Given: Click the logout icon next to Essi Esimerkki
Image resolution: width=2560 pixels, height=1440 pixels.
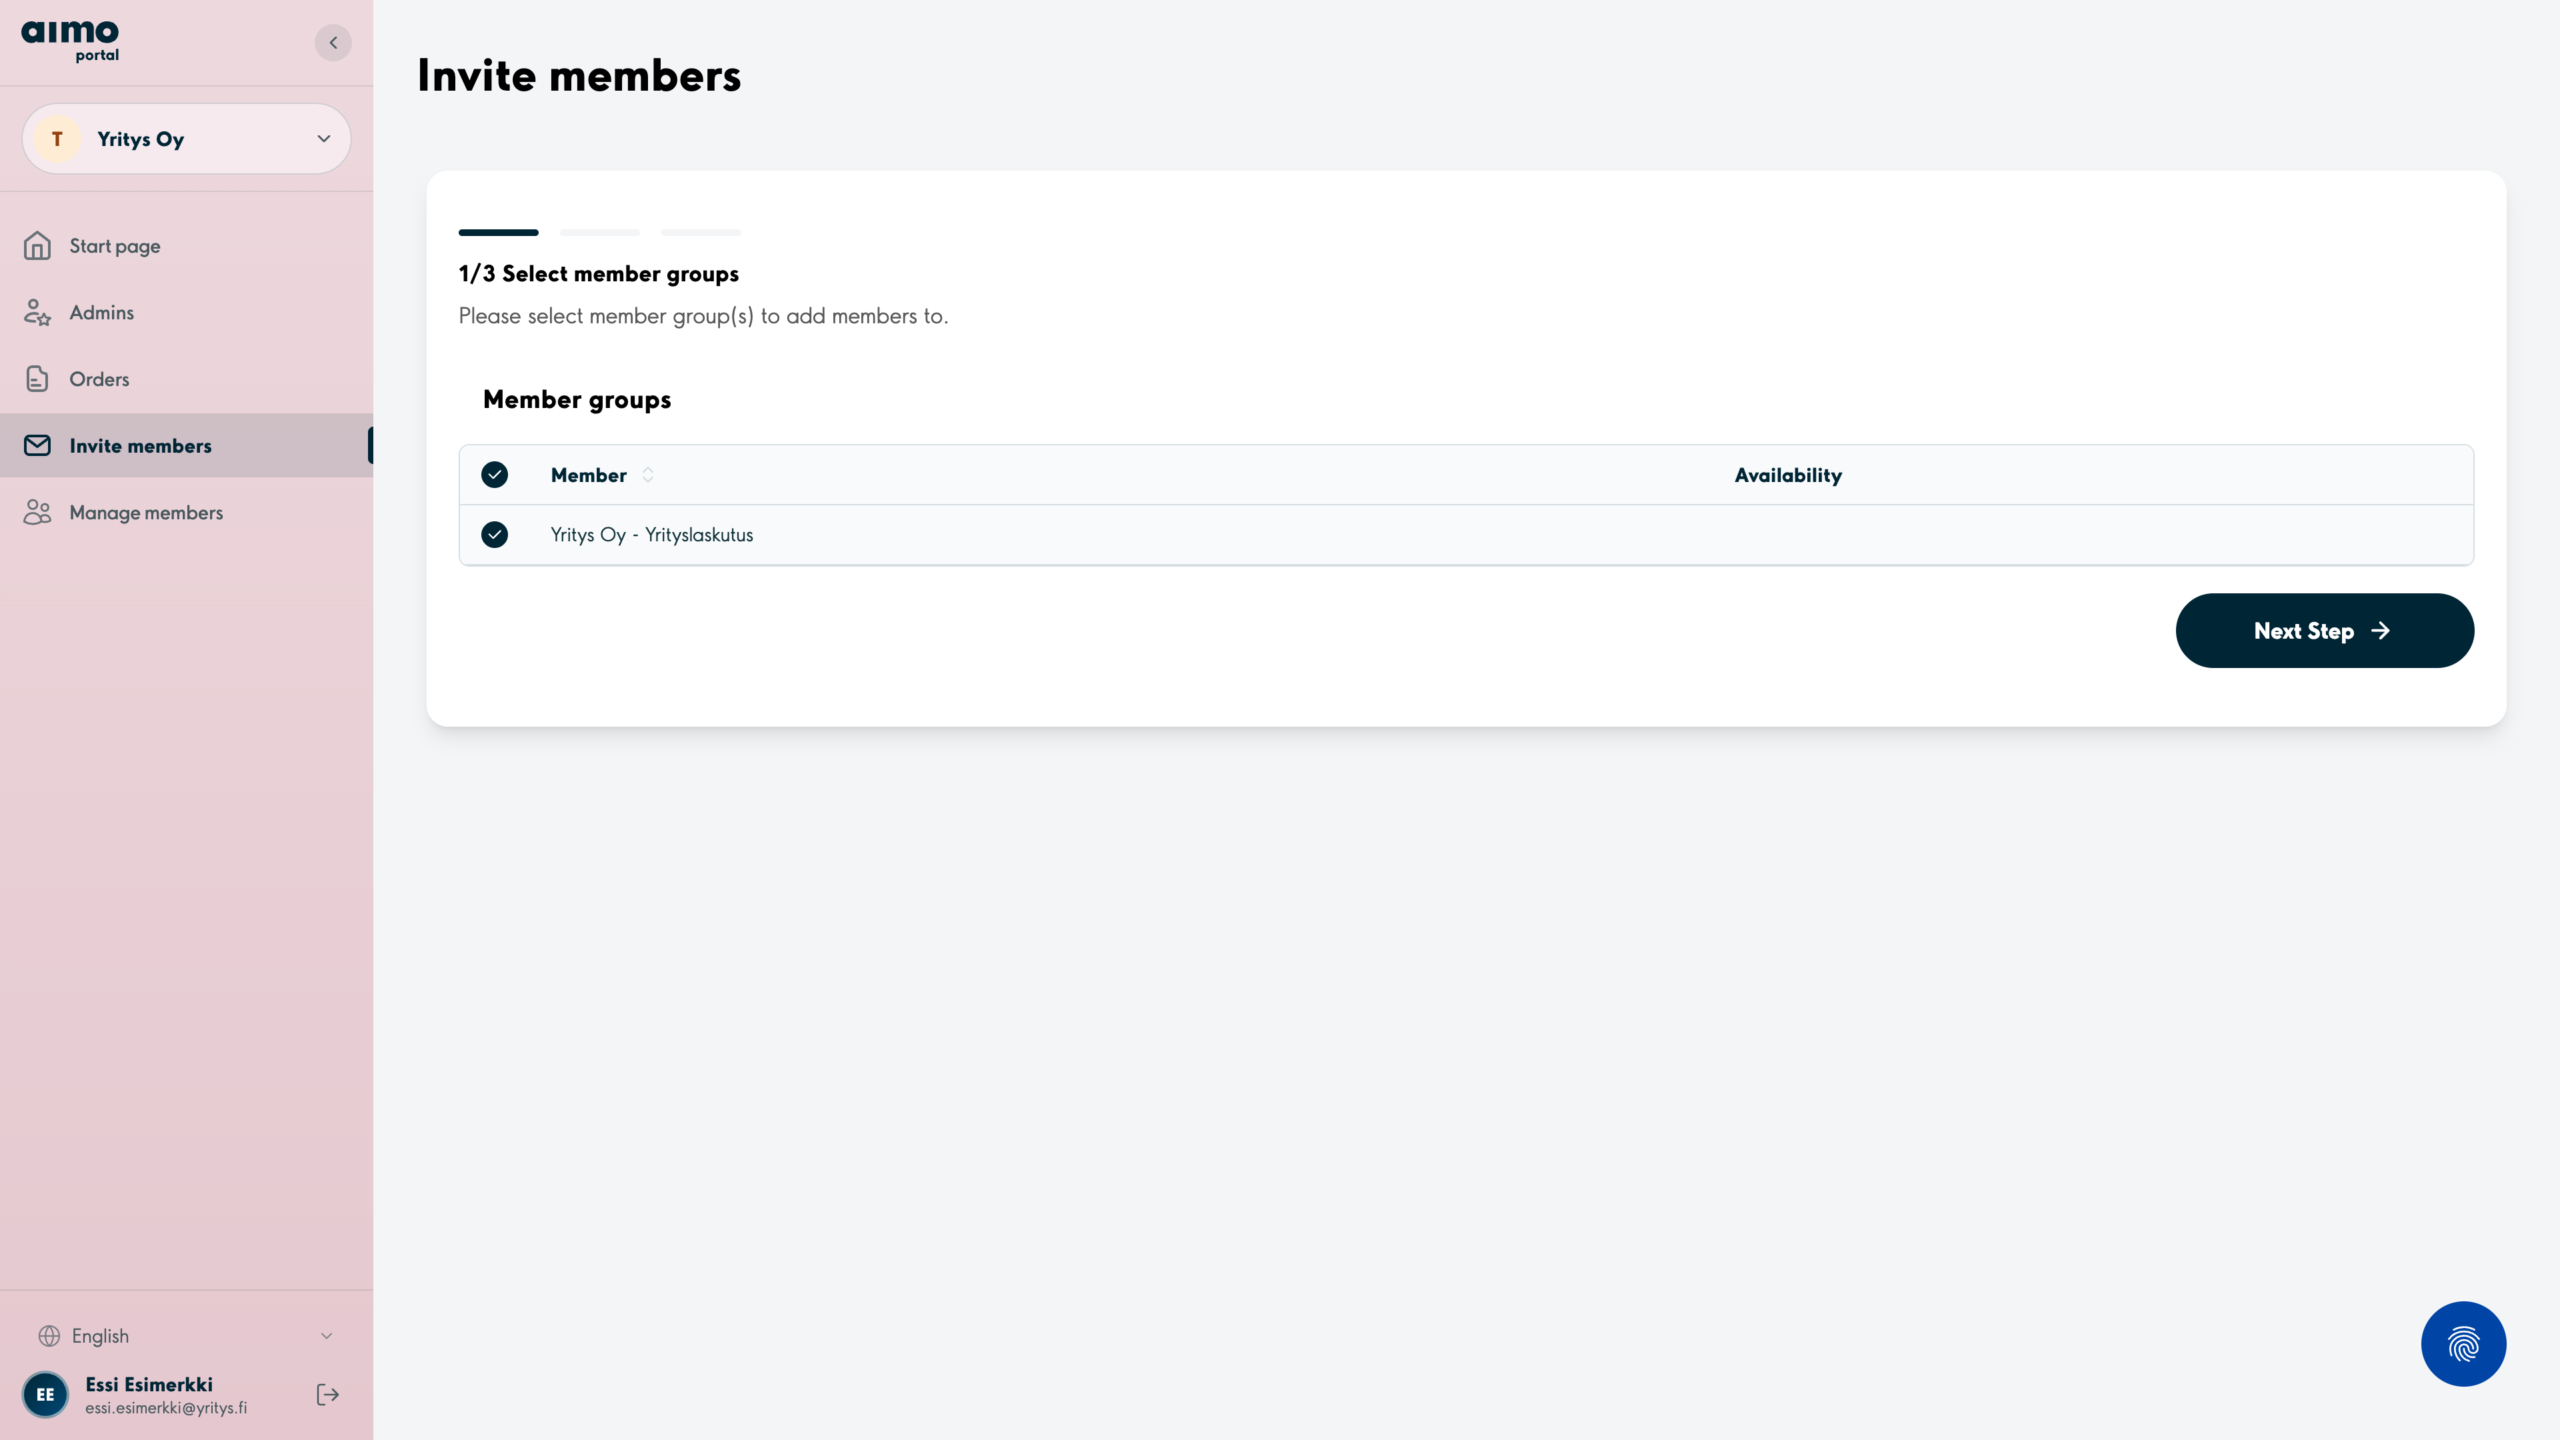Looking at the screenshot, I should (x=327, y=1394).
